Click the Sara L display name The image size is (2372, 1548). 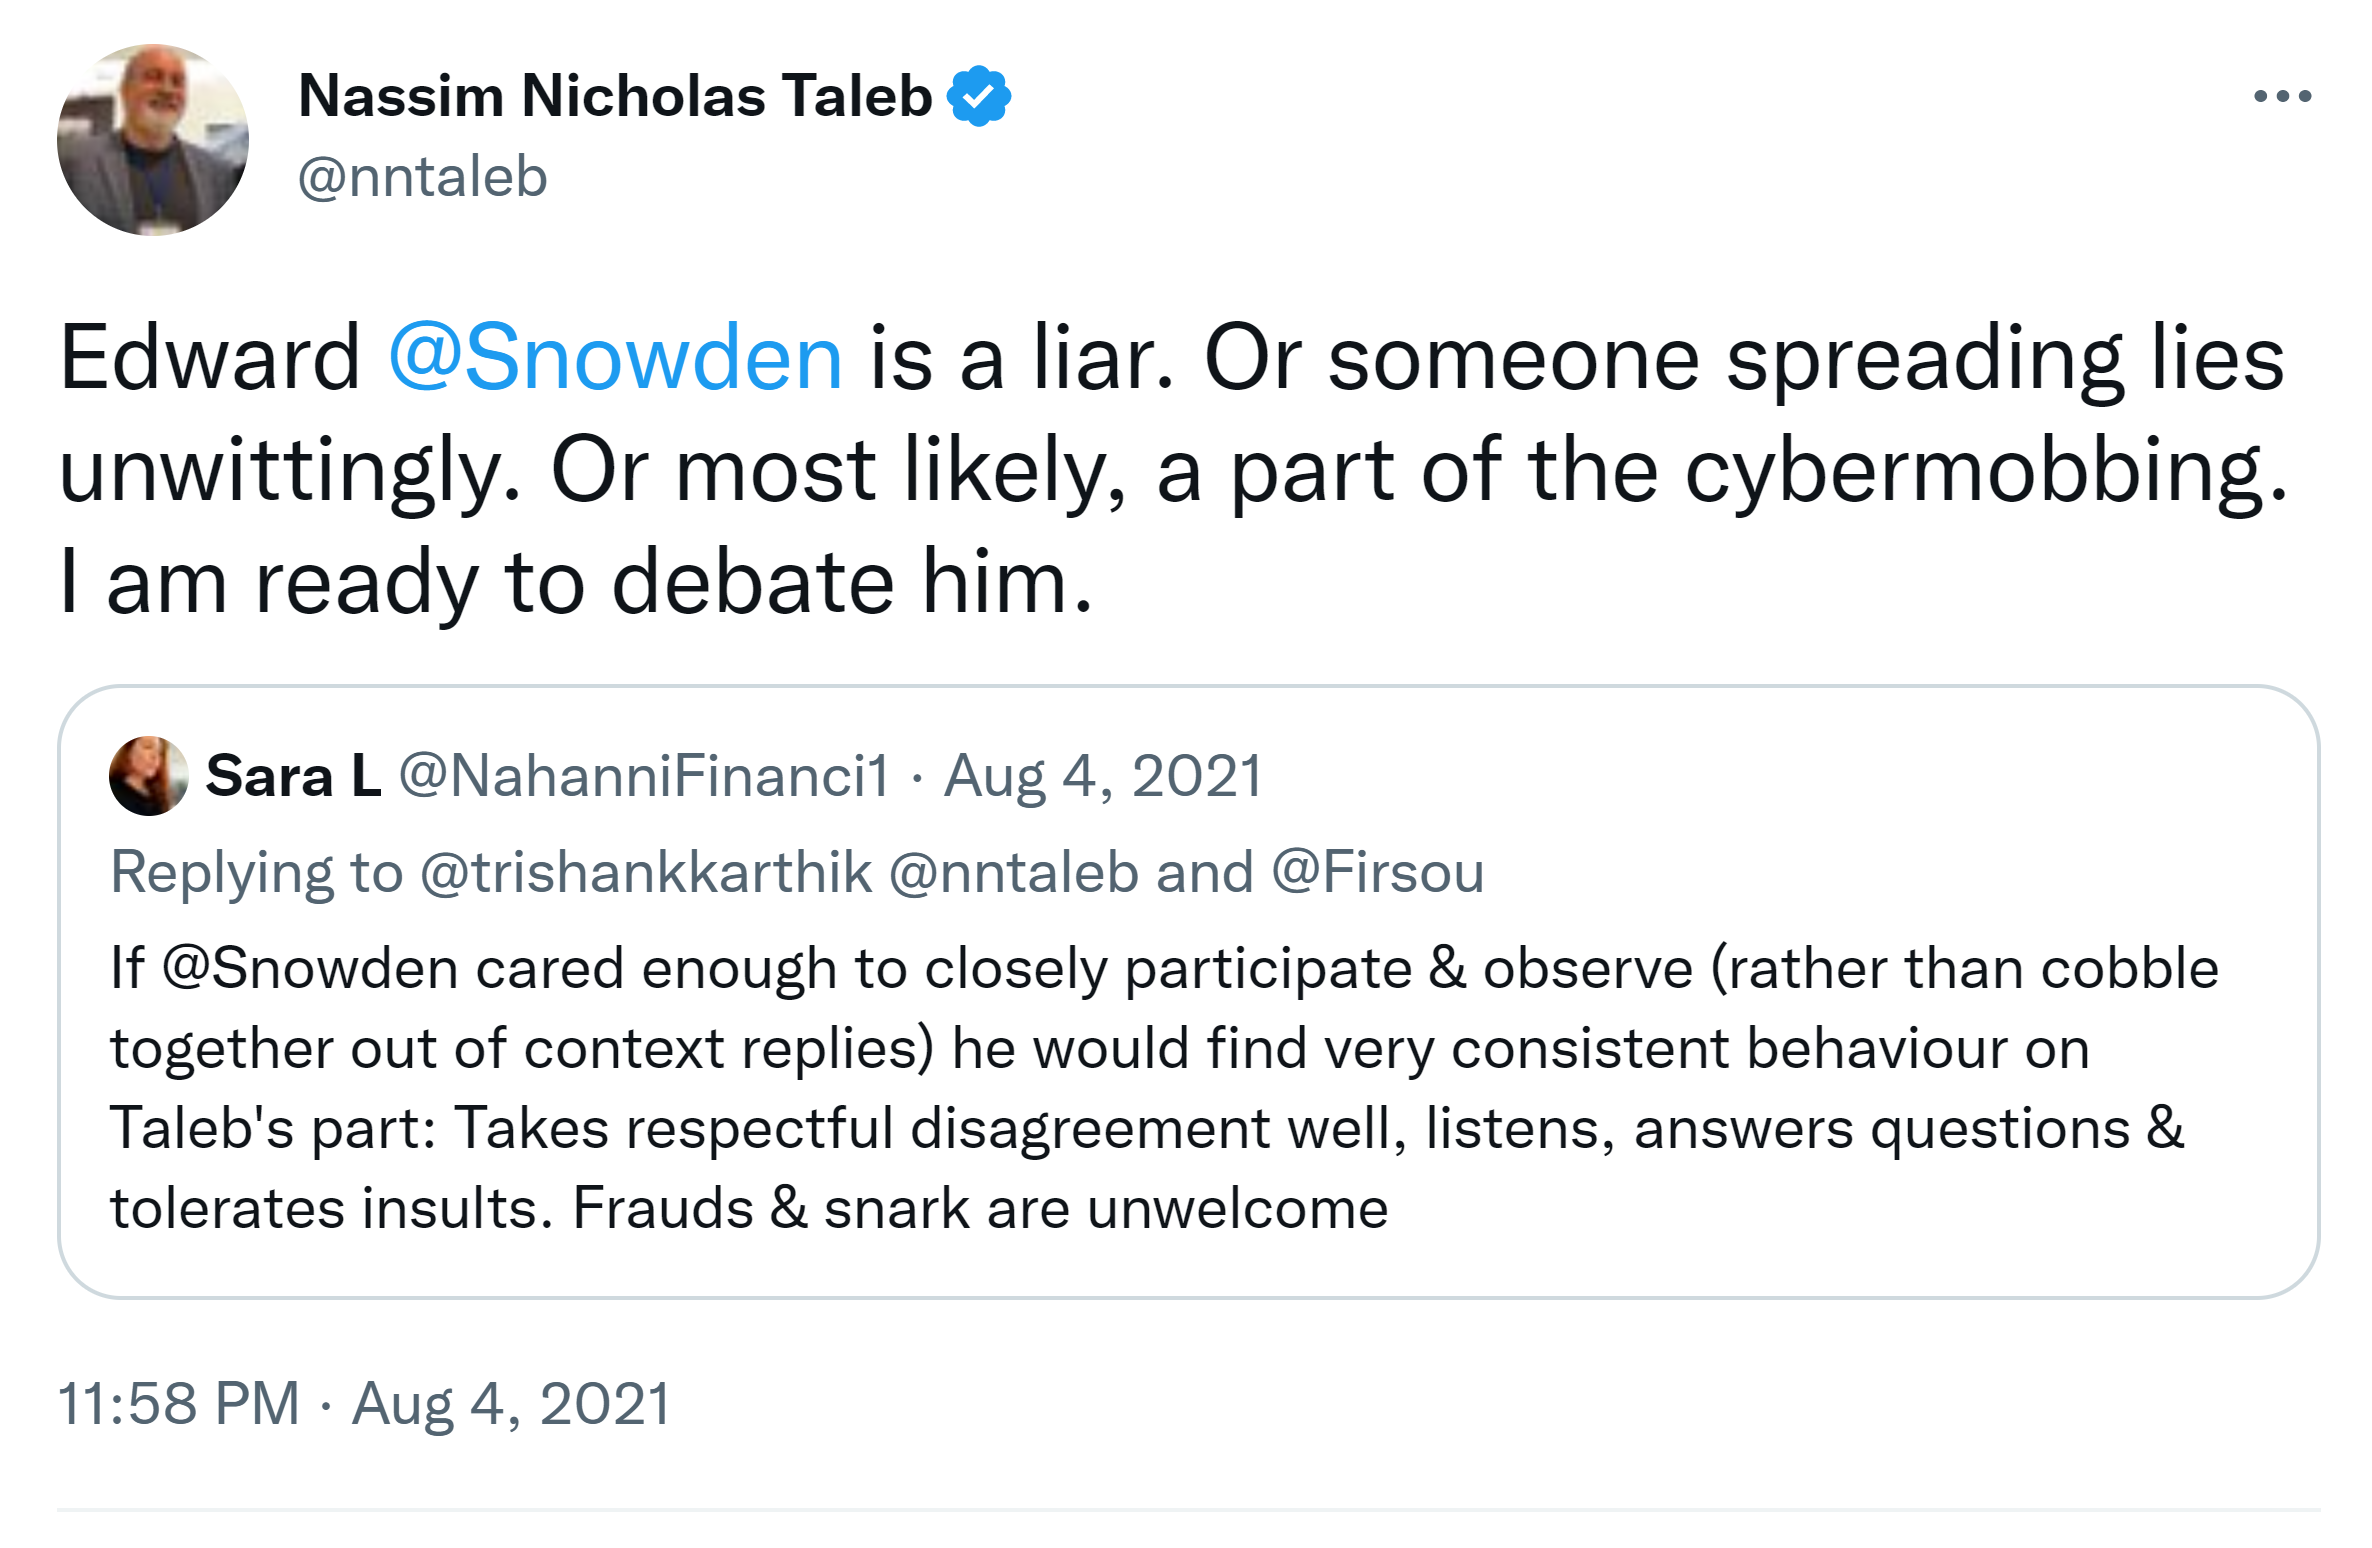tap(293, 776)
